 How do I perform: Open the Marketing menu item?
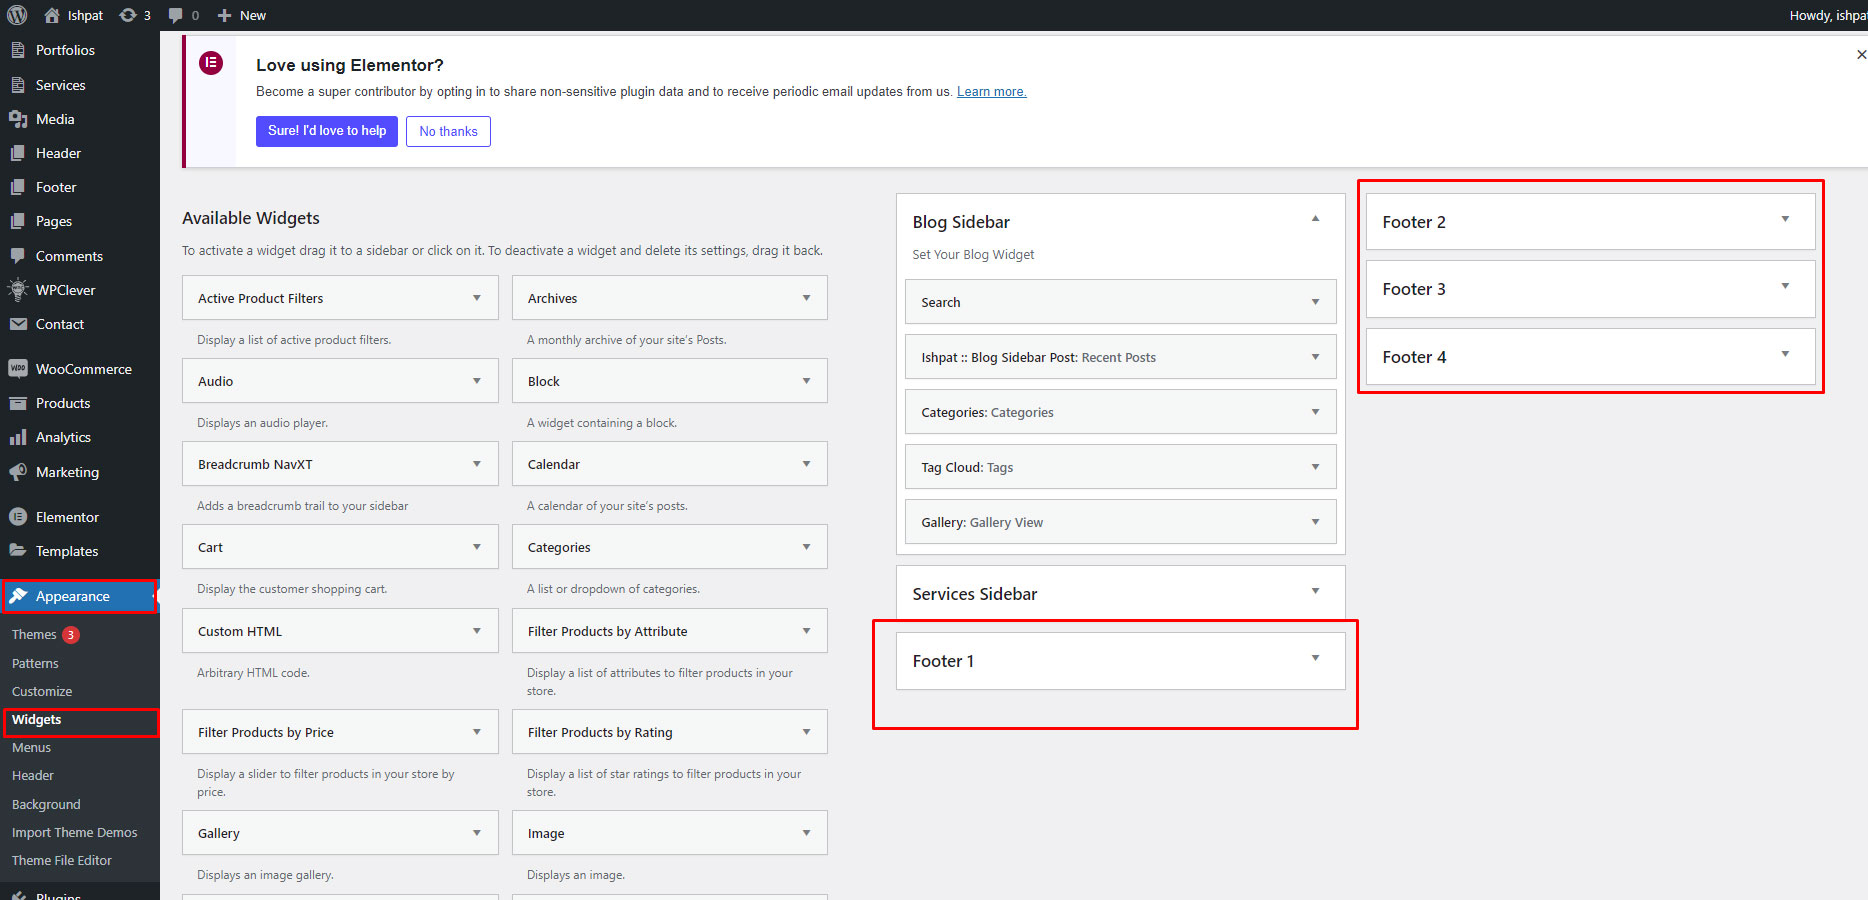point(67,472)
